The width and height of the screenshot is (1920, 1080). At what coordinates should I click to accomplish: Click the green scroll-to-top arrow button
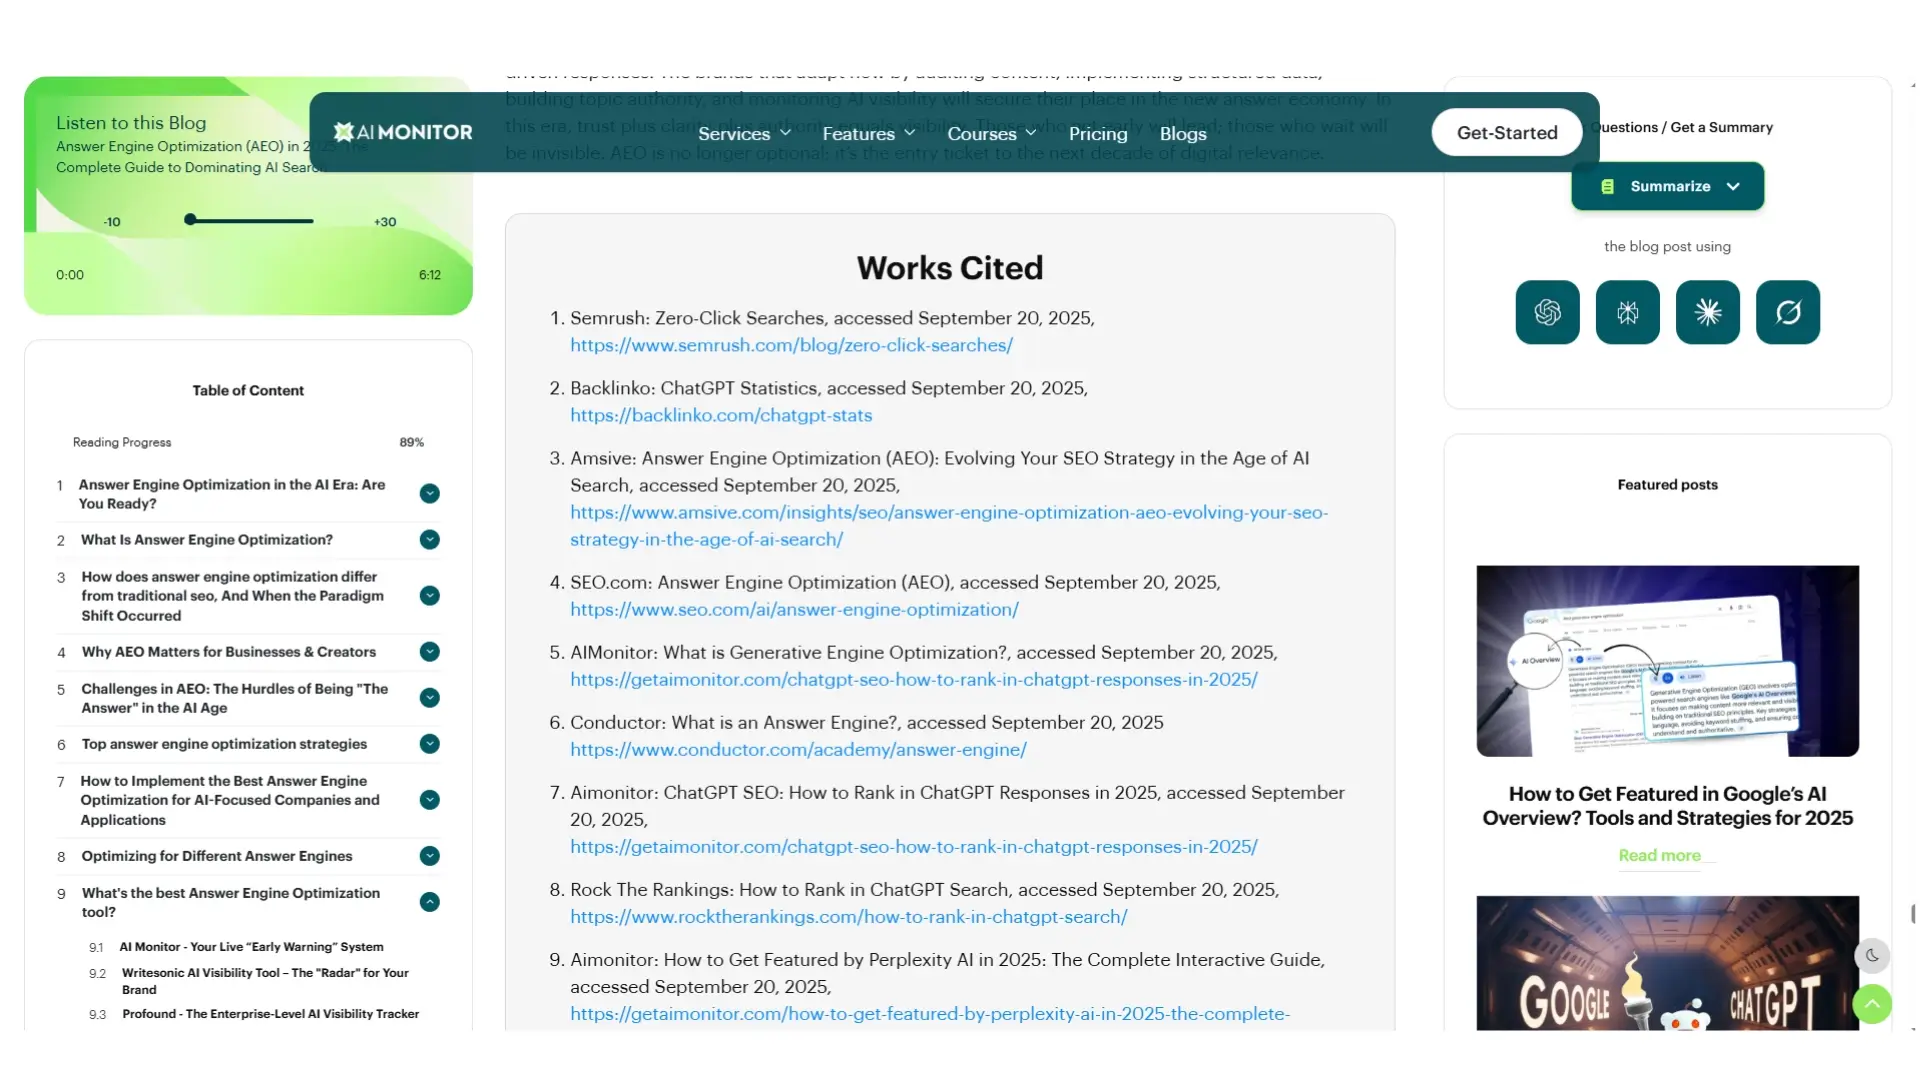pos(1872,1003)
